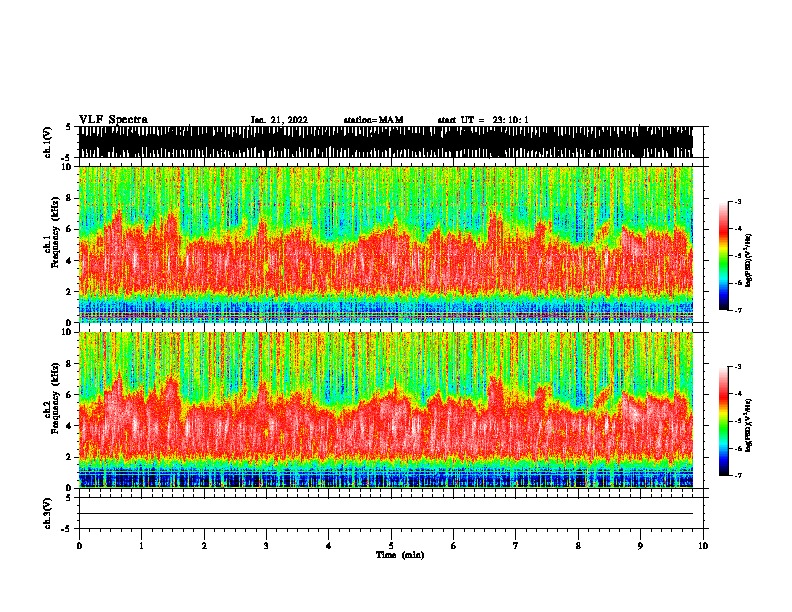Click '-7' label on ch.2 color bar
Screen dimensions: 792x612
click(x=738, y=475)
